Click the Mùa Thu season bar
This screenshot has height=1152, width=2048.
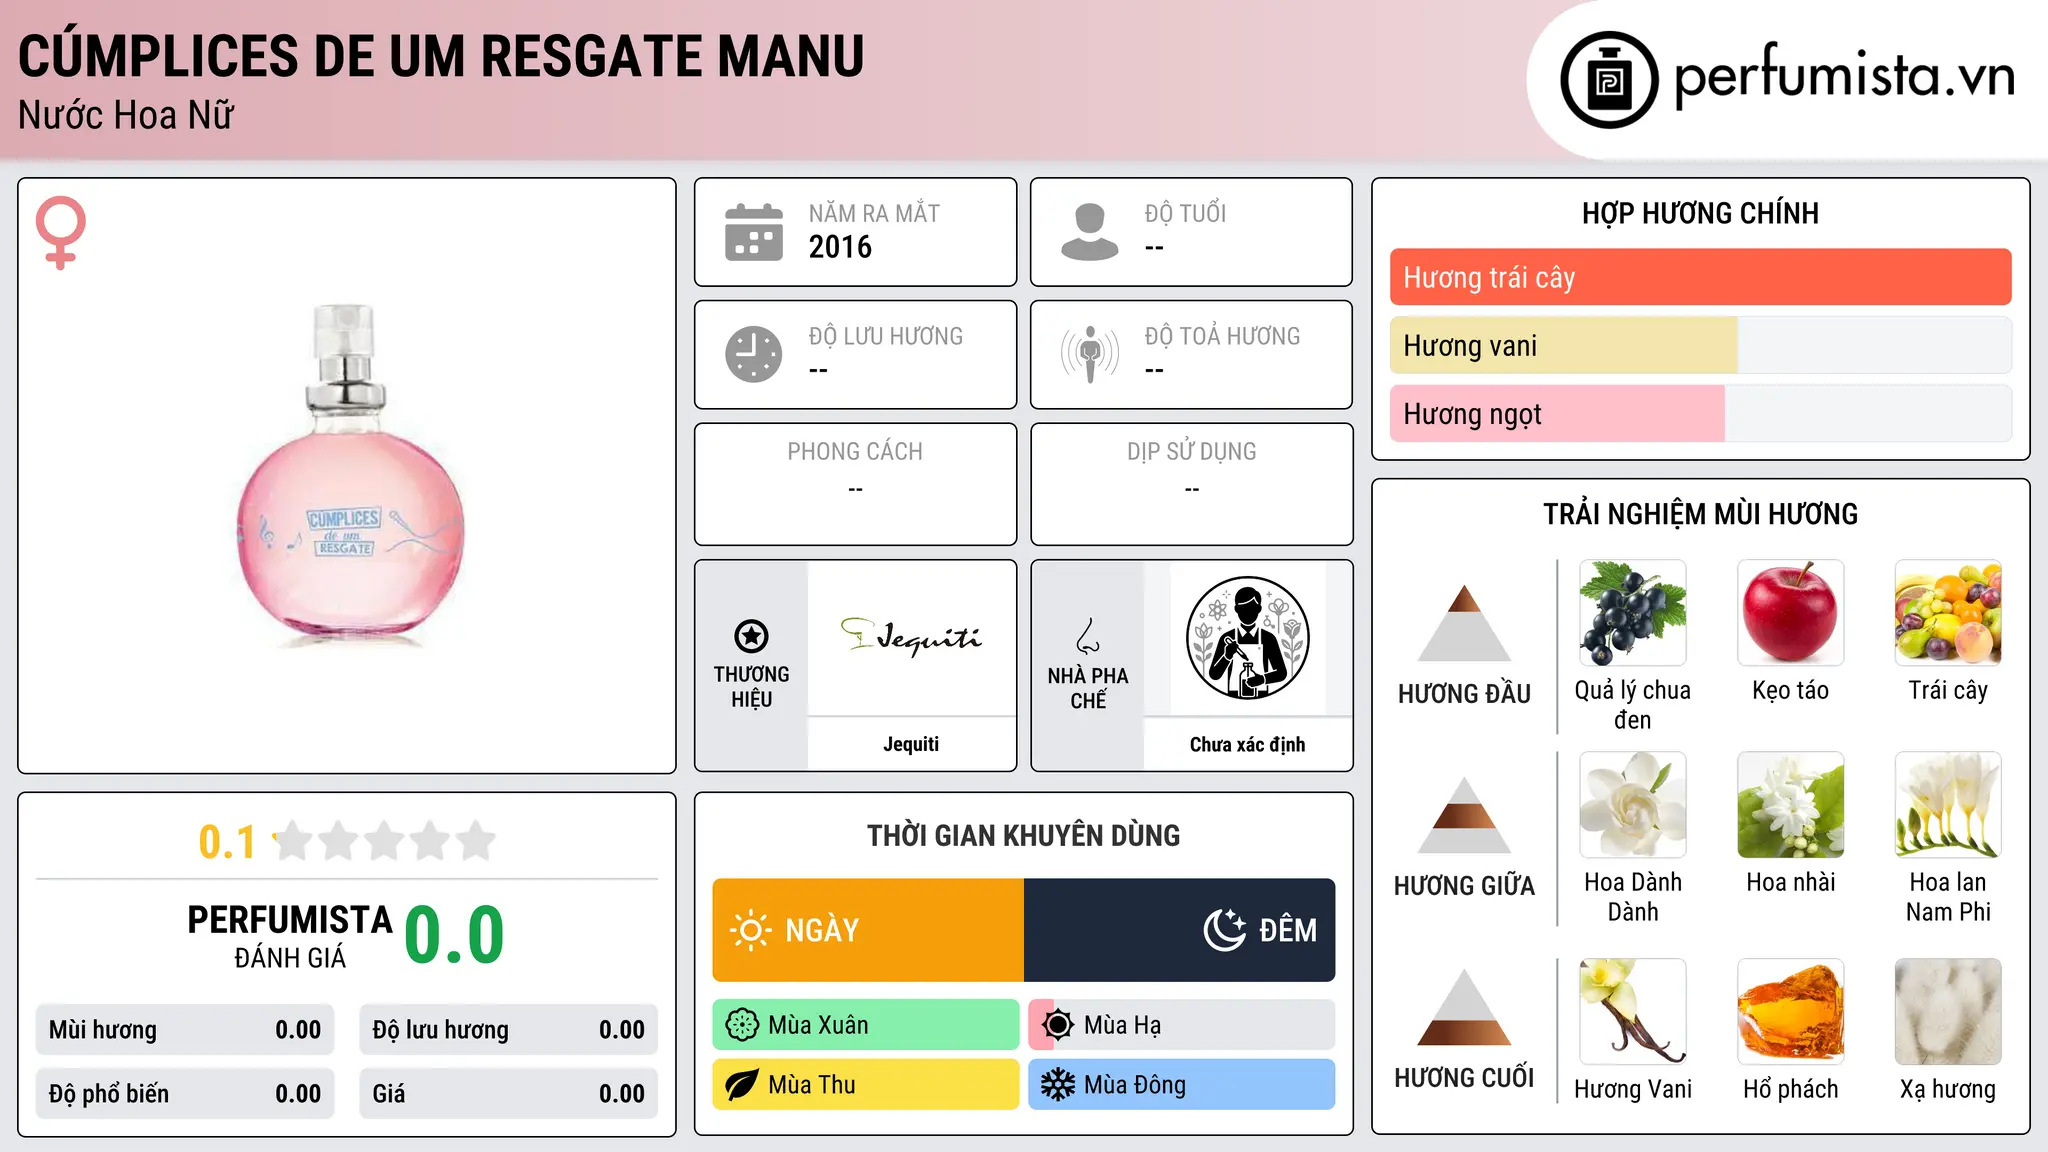(866, 1085)
